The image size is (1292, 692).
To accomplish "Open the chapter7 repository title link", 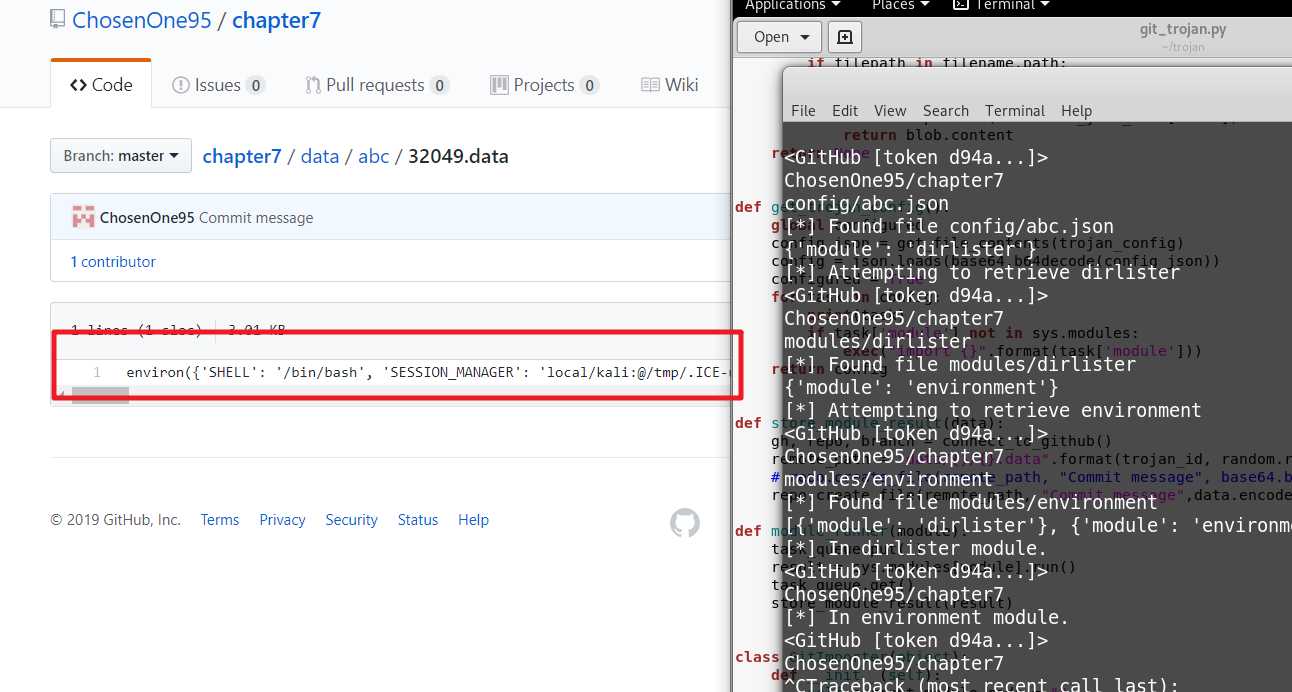I will point(276,20).
